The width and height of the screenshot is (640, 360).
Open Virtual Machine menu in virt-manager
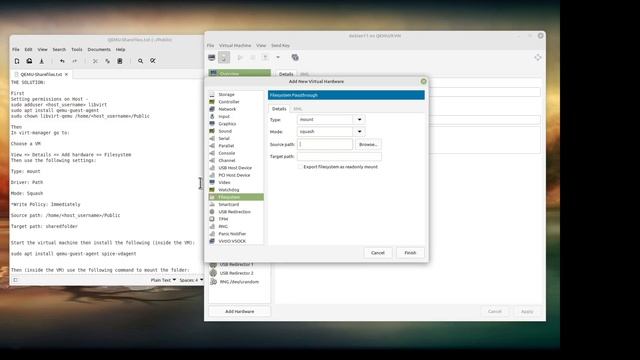click(235, 45)
